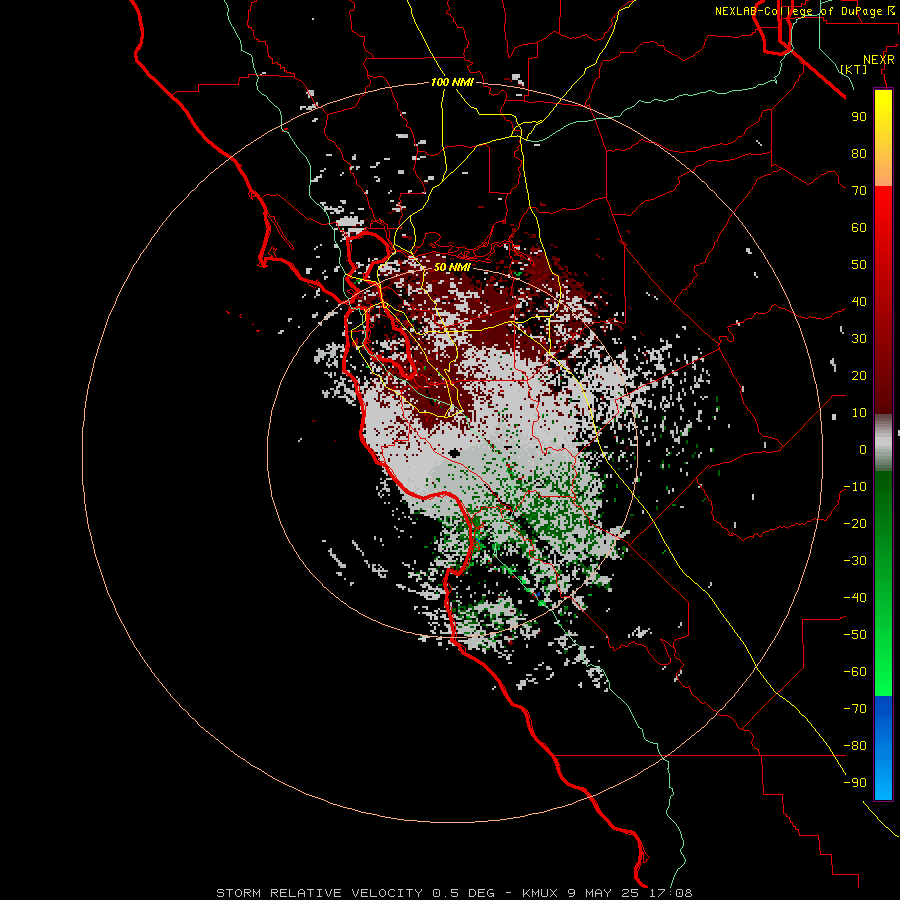Select the "40" velocity scale label
The image size is (900, 900).
(859, 302)
